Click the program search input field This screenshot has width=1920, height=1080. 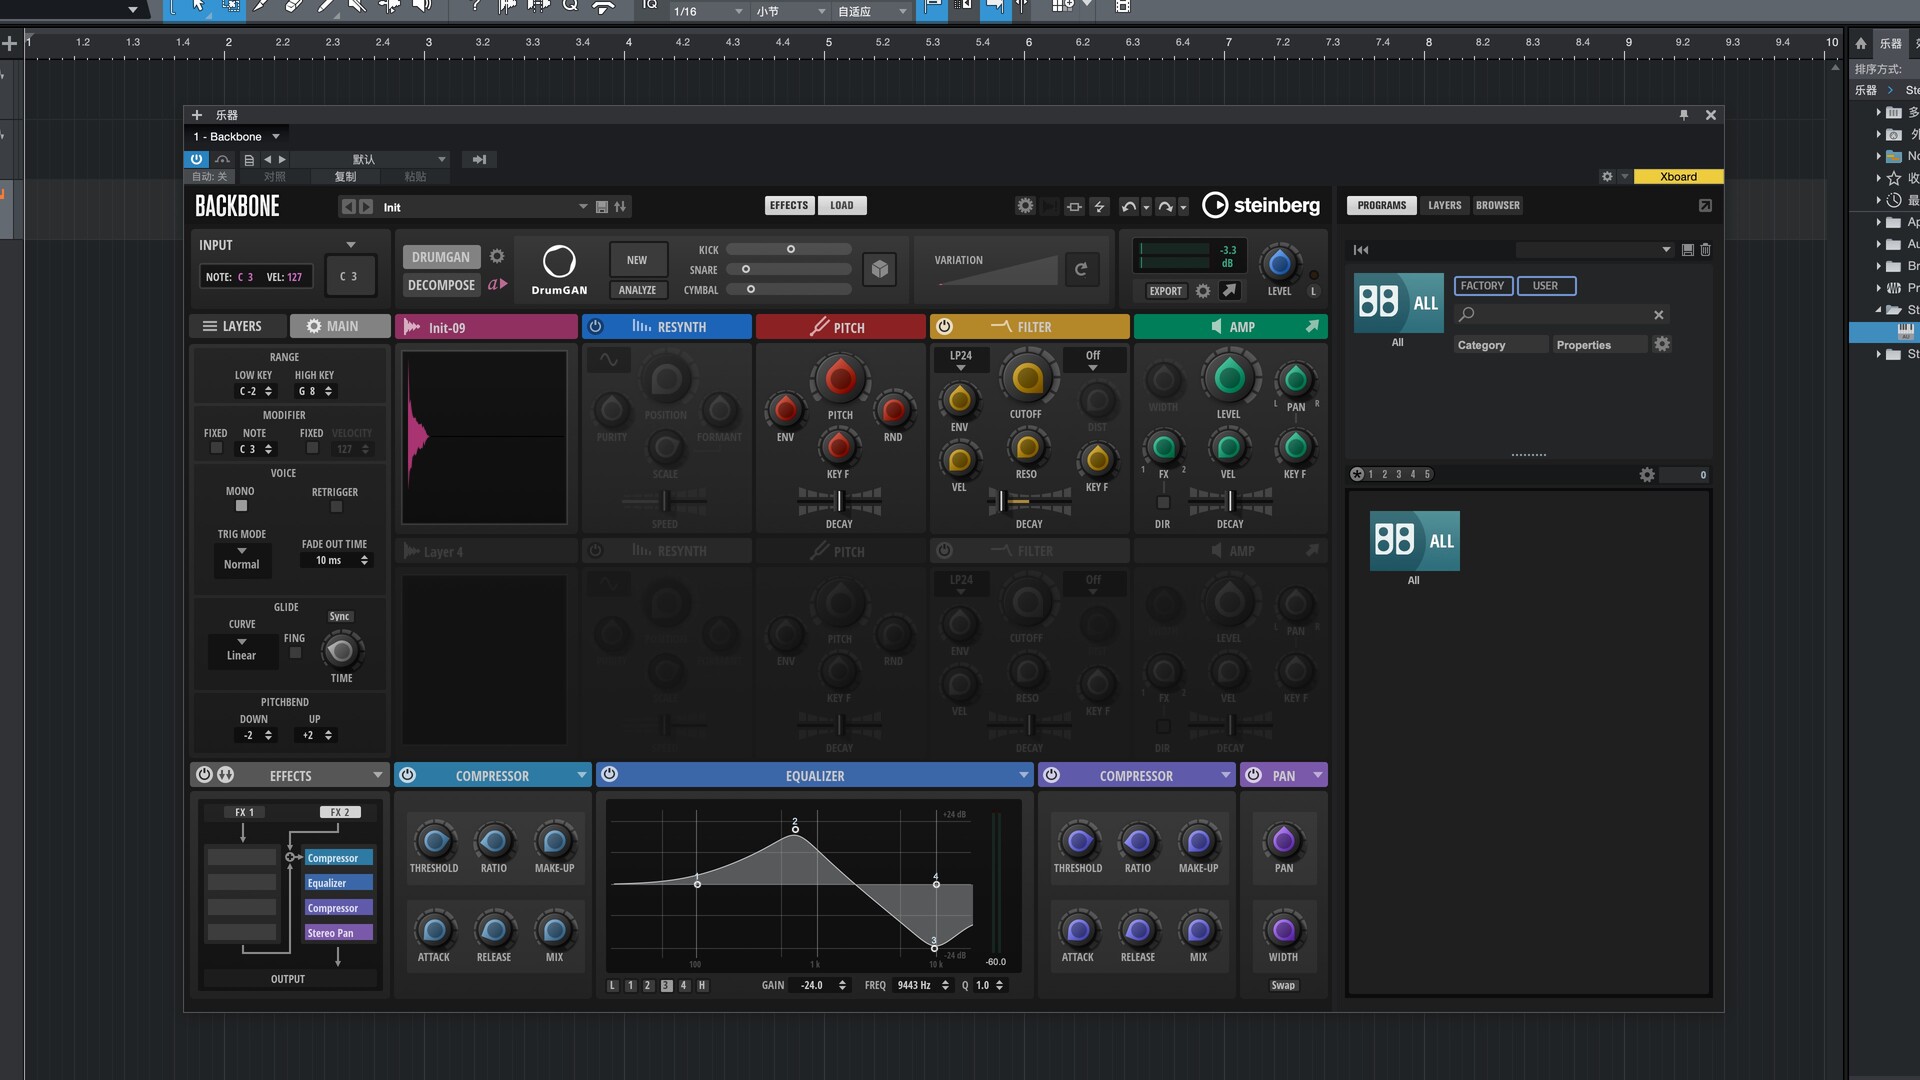[1561, 315]
